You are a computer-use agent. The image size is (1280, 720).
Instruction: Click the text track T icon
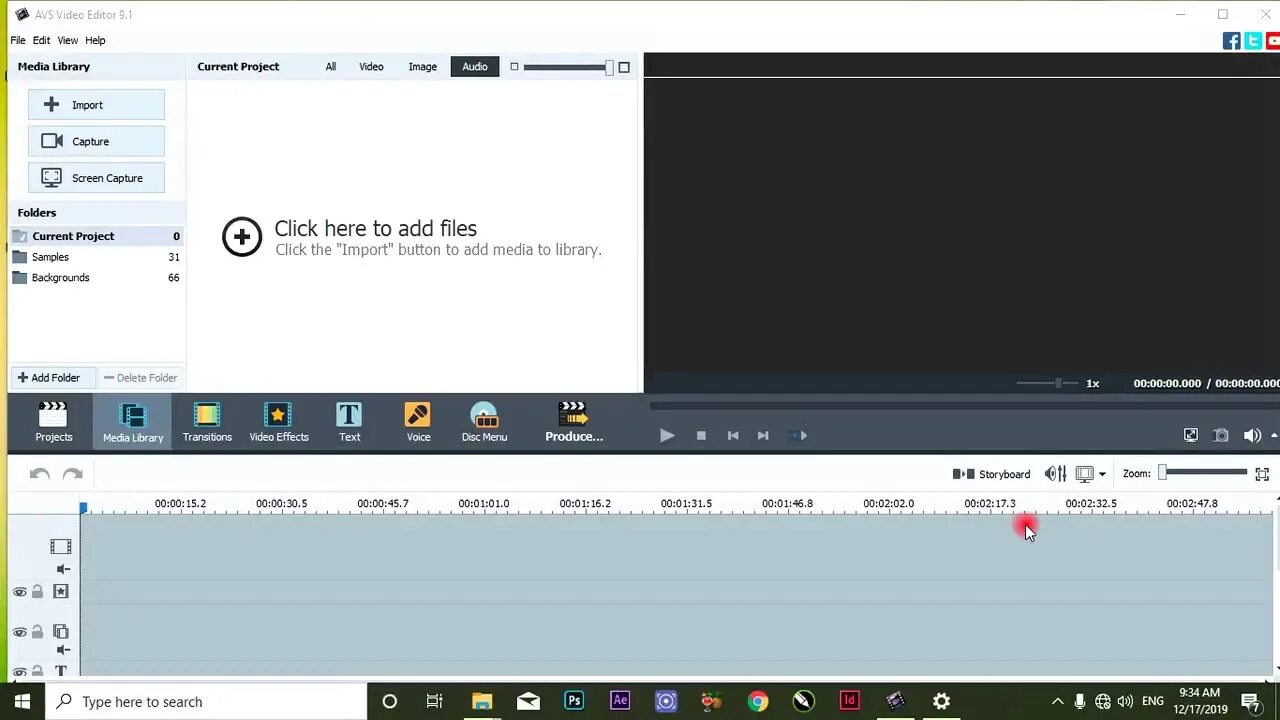click(61, 672)
